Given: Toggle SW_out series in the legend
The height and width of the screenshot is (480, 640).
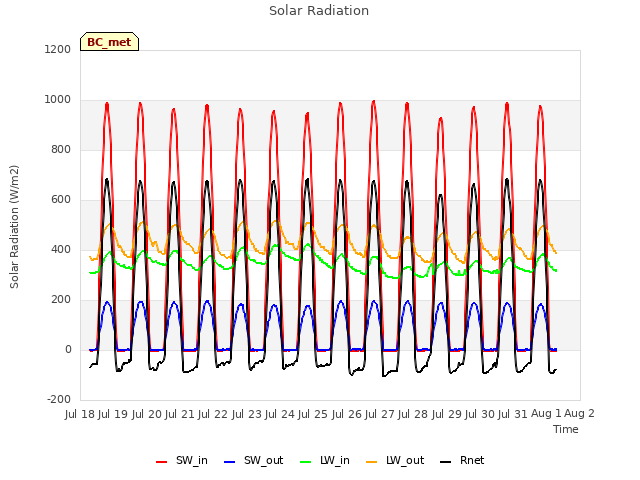Looking at the screenshot, I should 253,460.
